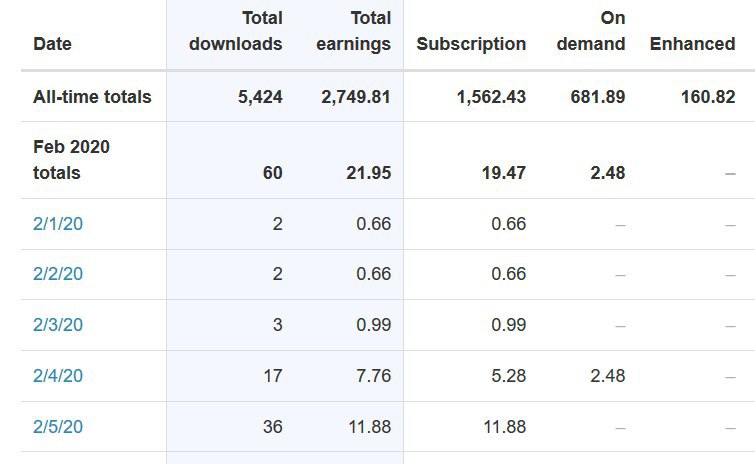
Task: Click subscription 11.88 in 2/5/20 row
Action: pyautogui.click(x=505, y=427)
